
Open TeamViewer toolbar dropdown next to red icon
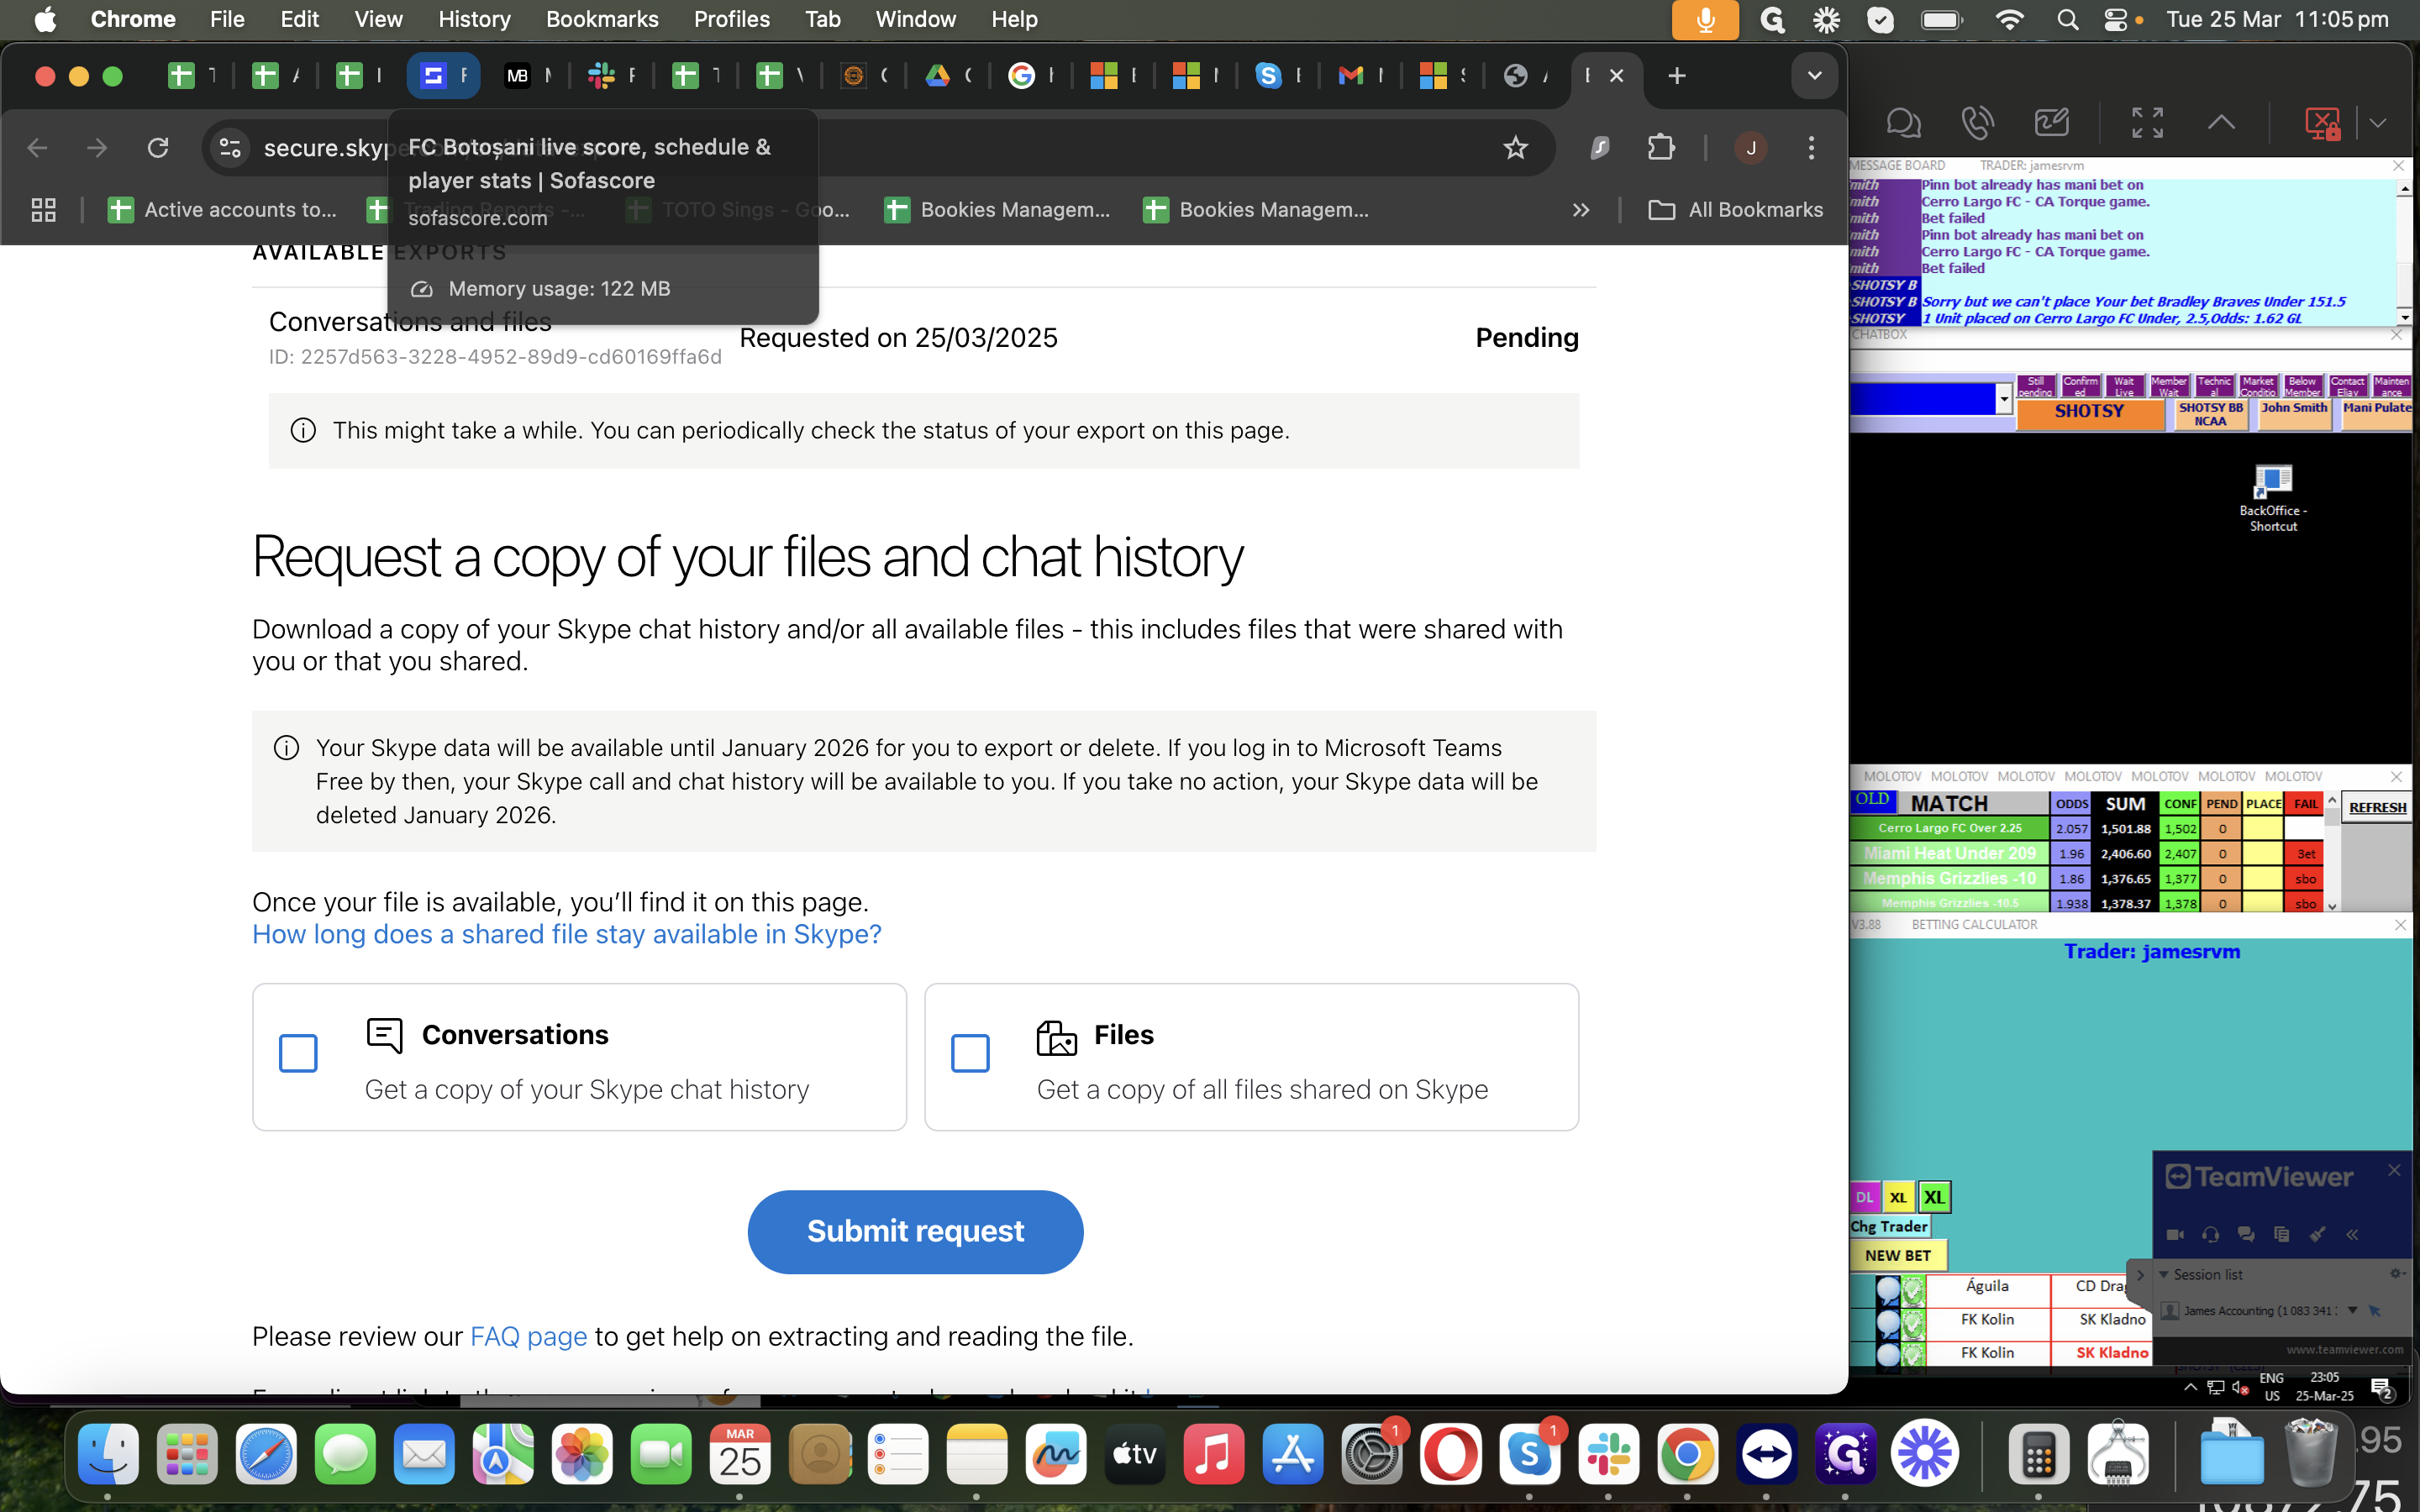click(x=2378, y=123)
